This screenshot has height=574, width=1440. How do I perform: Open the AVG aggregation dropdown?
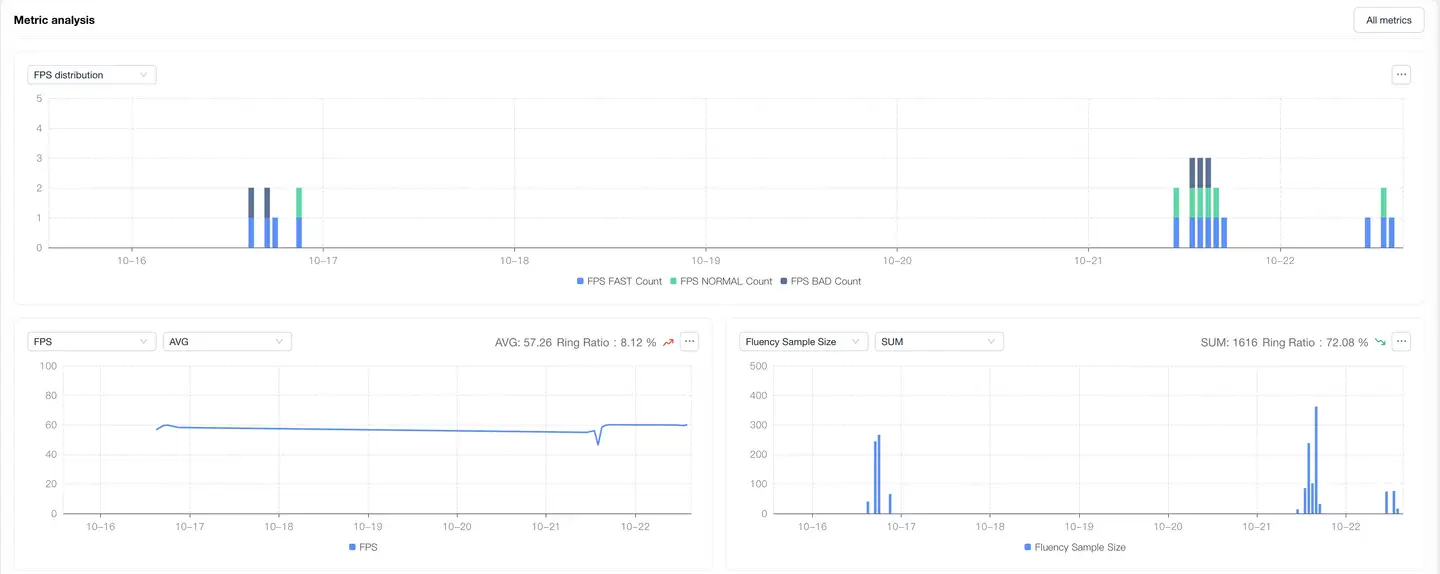(x=227, y=342)
